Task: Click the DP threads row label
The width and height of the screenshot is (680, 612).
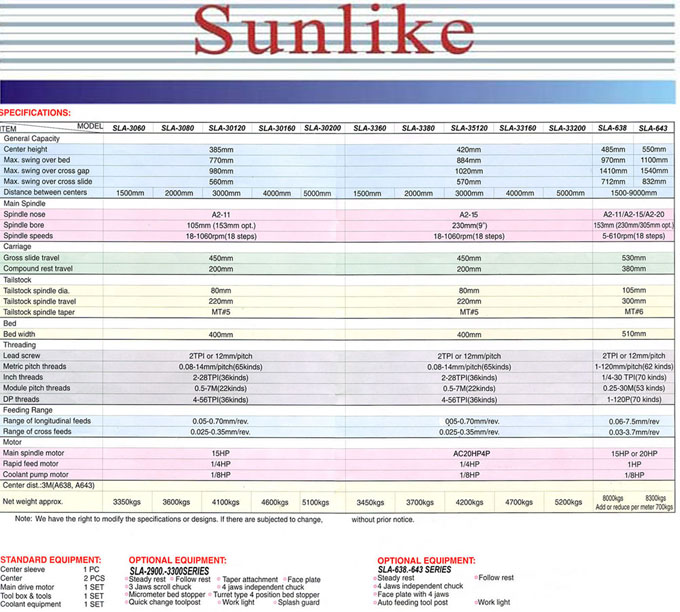Action: [21, 399]
